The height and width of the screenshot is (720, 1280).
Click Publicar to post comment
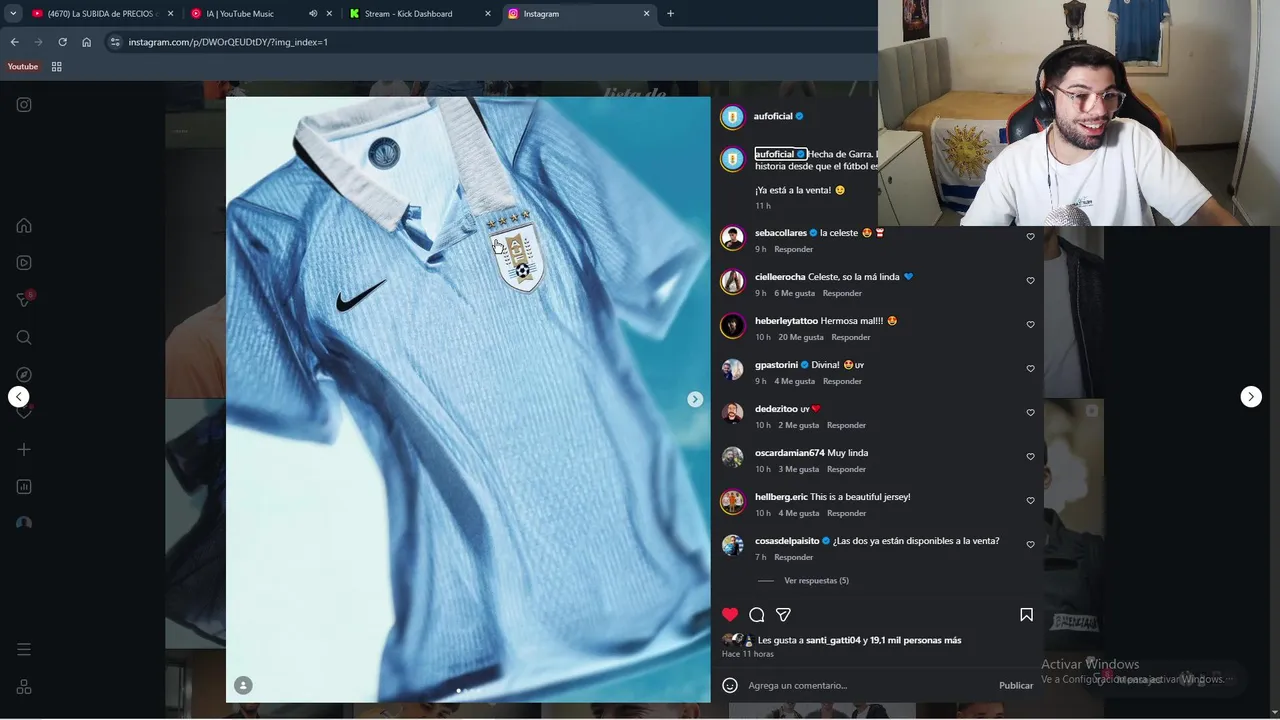click(x=1016, y=686)
